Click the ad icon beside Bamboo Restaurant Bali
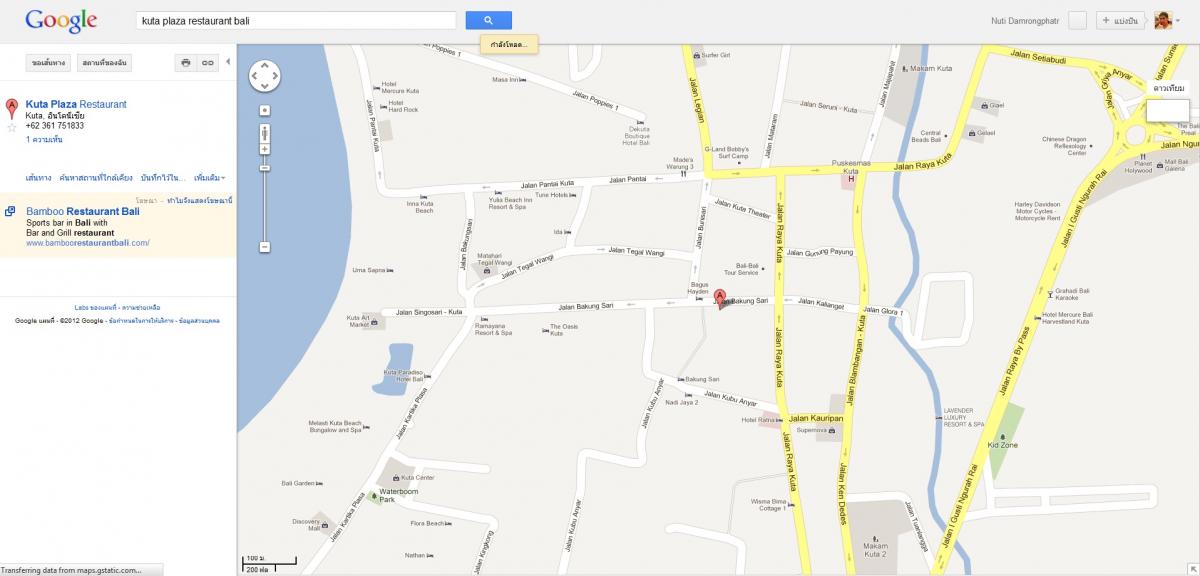The width and height of the screenshot is (1200, 576). pyautogui.click(x=10, y=211)
